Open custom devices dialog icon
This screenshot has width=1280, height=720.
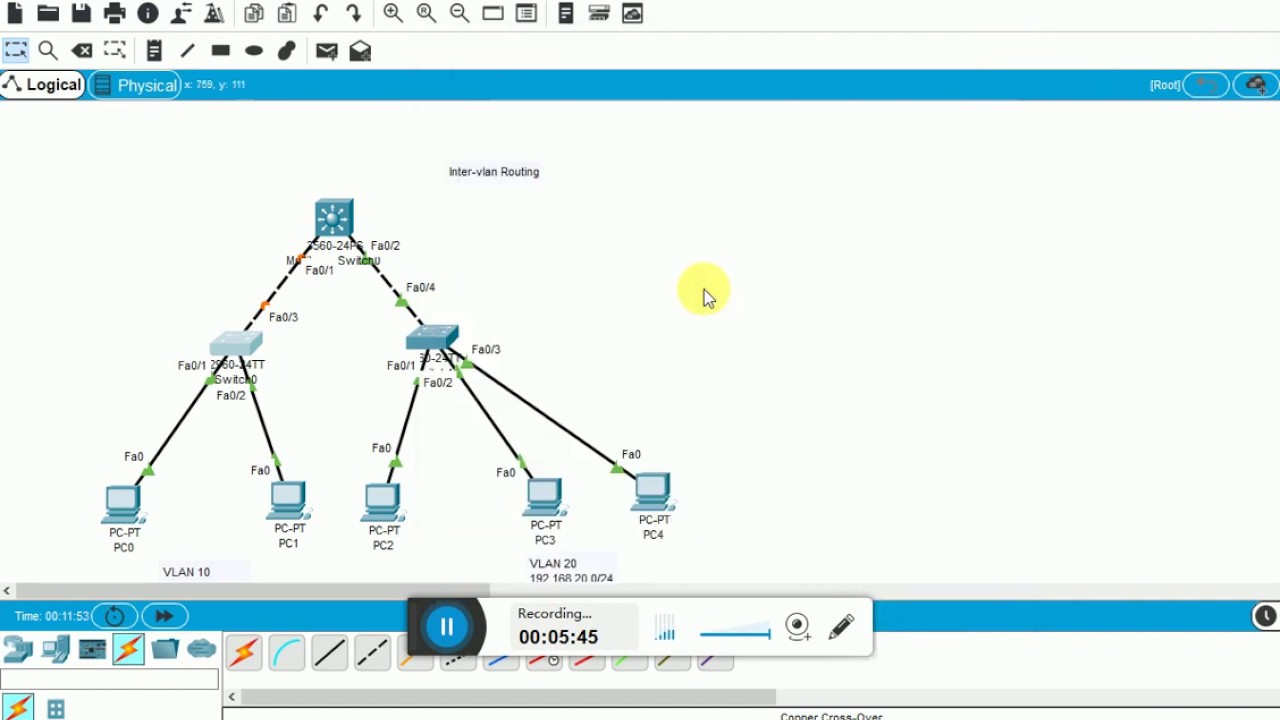click(526, 13)
